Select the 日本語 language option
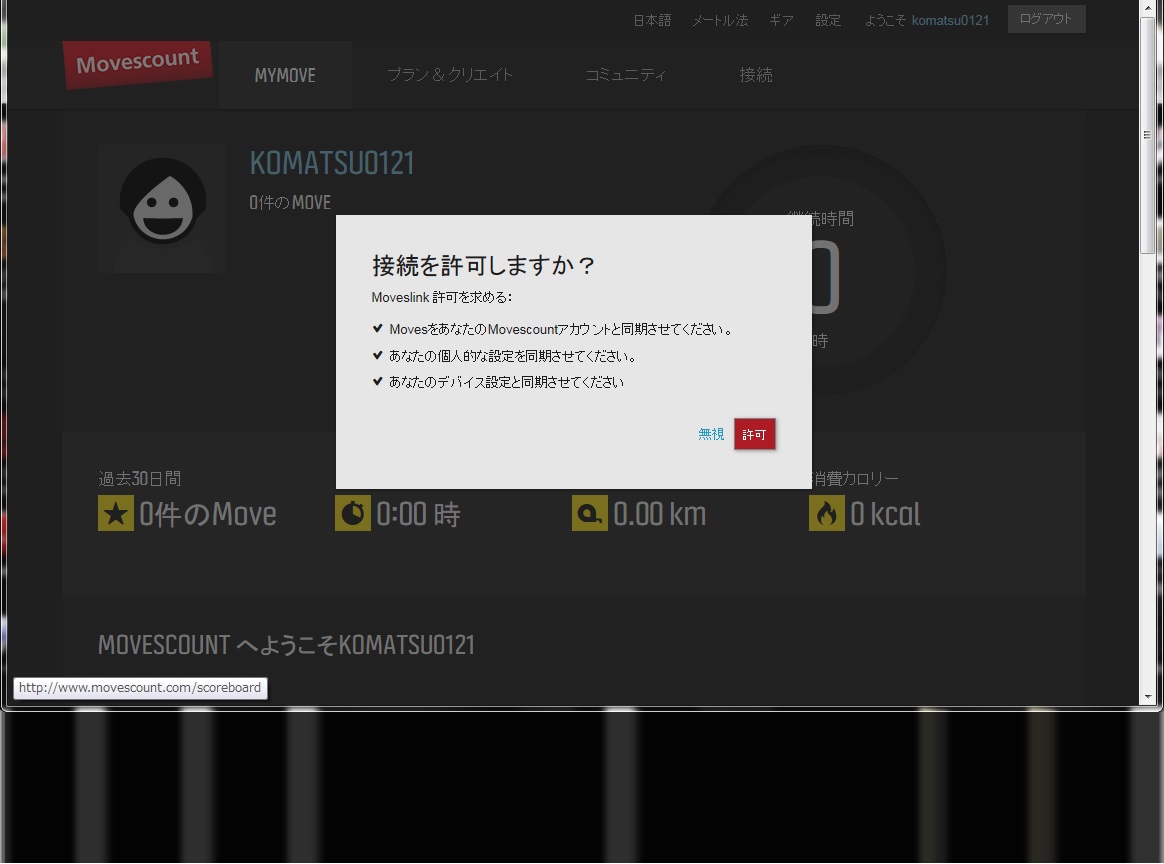1164x864 pixels. [652, 21]
